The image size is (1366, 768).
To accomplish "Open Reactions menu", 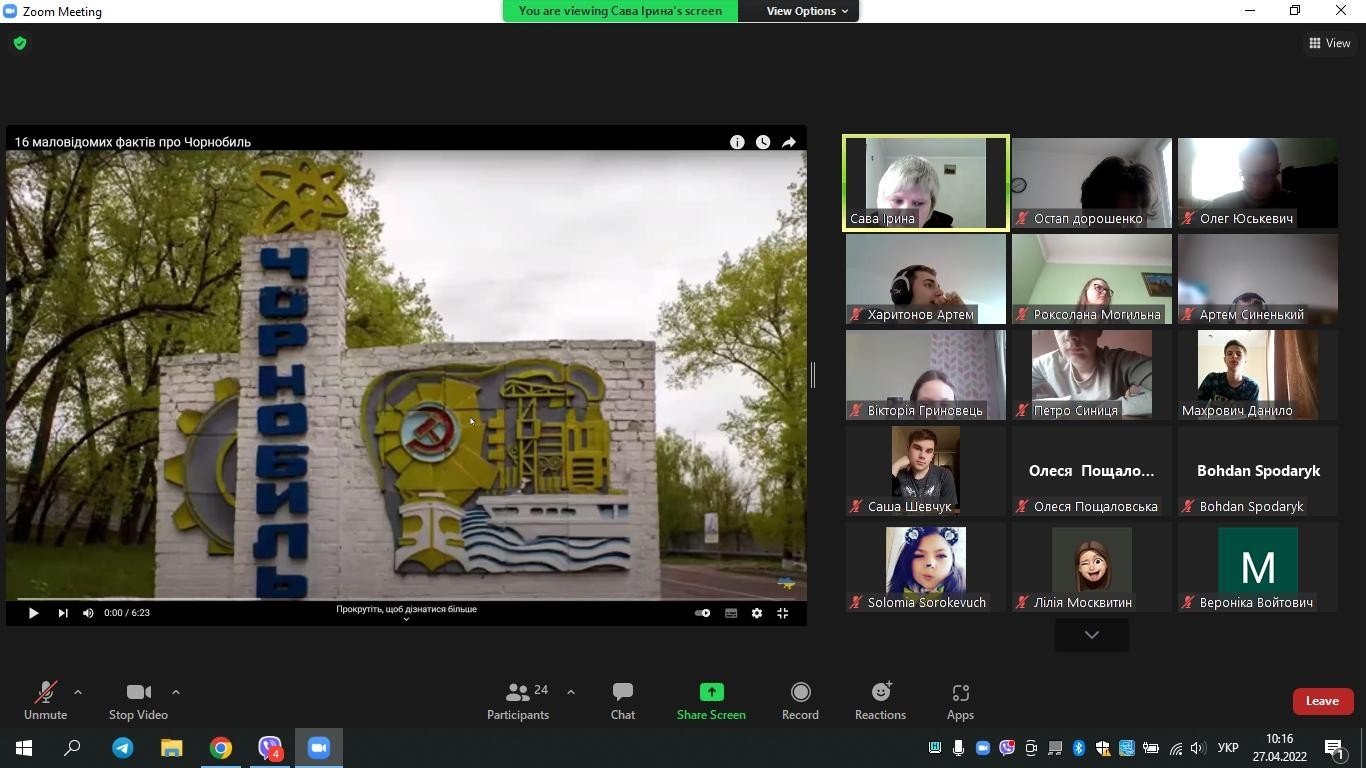I will [880, 700].
